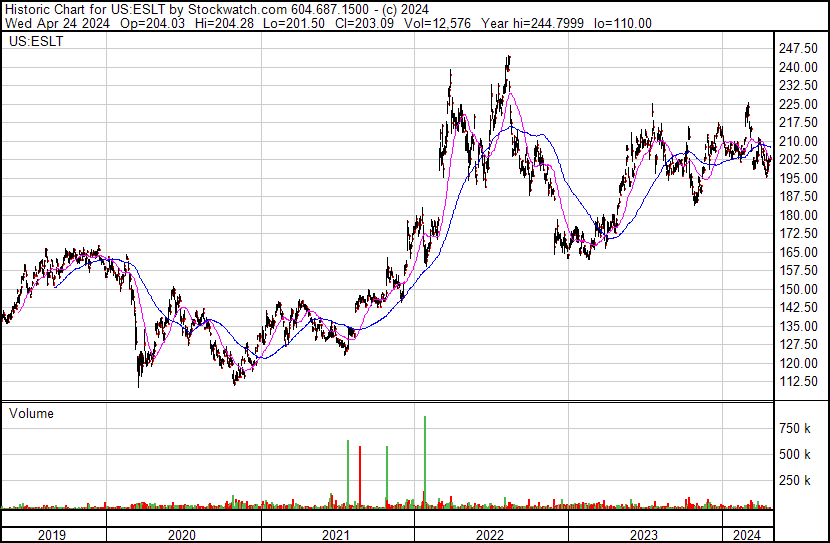Click the 165.00 price axis label
The width and height of the screenshot is (830, 543).
tap(798, 252)
